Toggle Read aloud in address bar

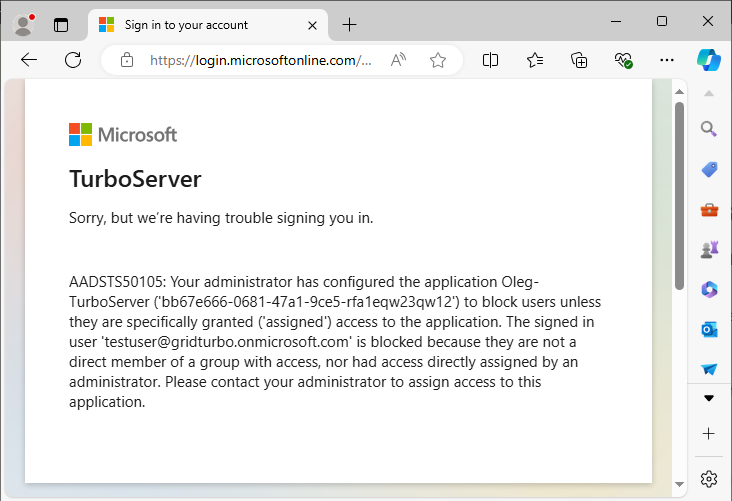[x=398, y=60]
